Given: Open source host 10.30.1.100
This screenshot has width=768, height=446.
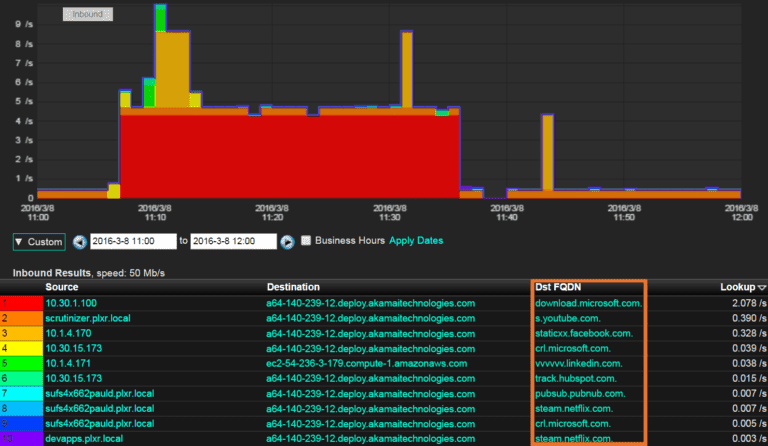Looking at the screenshot, I should (x=71, y=302).
